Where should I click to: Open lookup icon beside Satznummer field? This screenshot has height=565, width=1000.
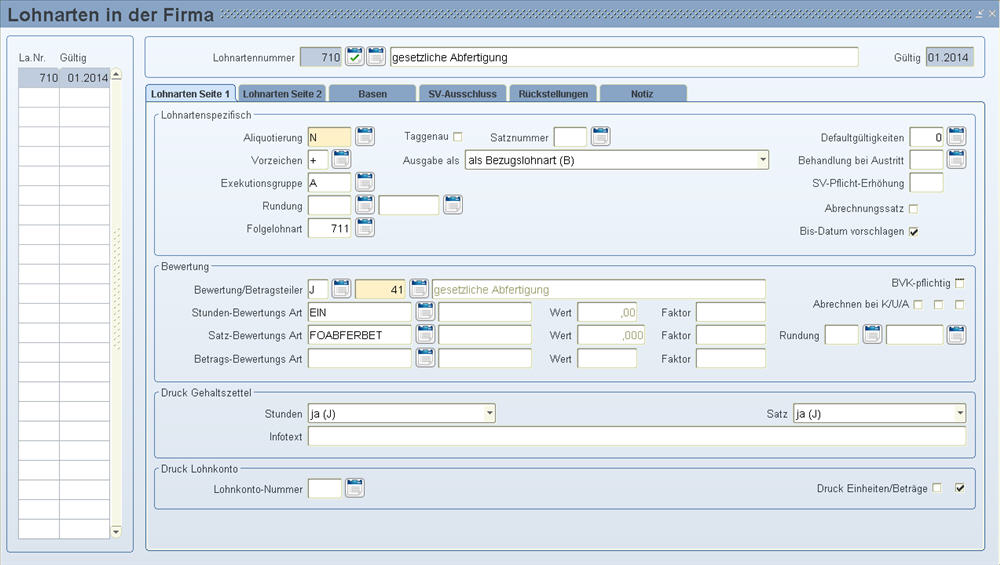click(600, 136)
